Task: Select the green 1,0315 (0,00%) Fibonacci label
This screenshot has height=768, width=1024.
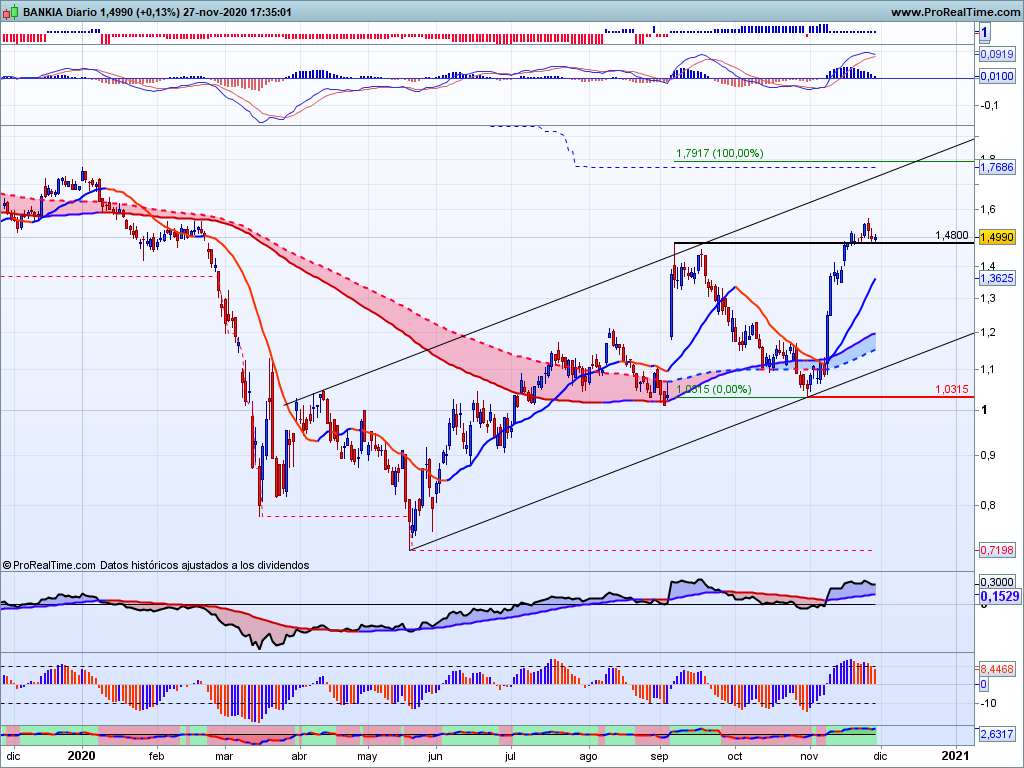Action: pyautogui.click(x=714, y=389)
